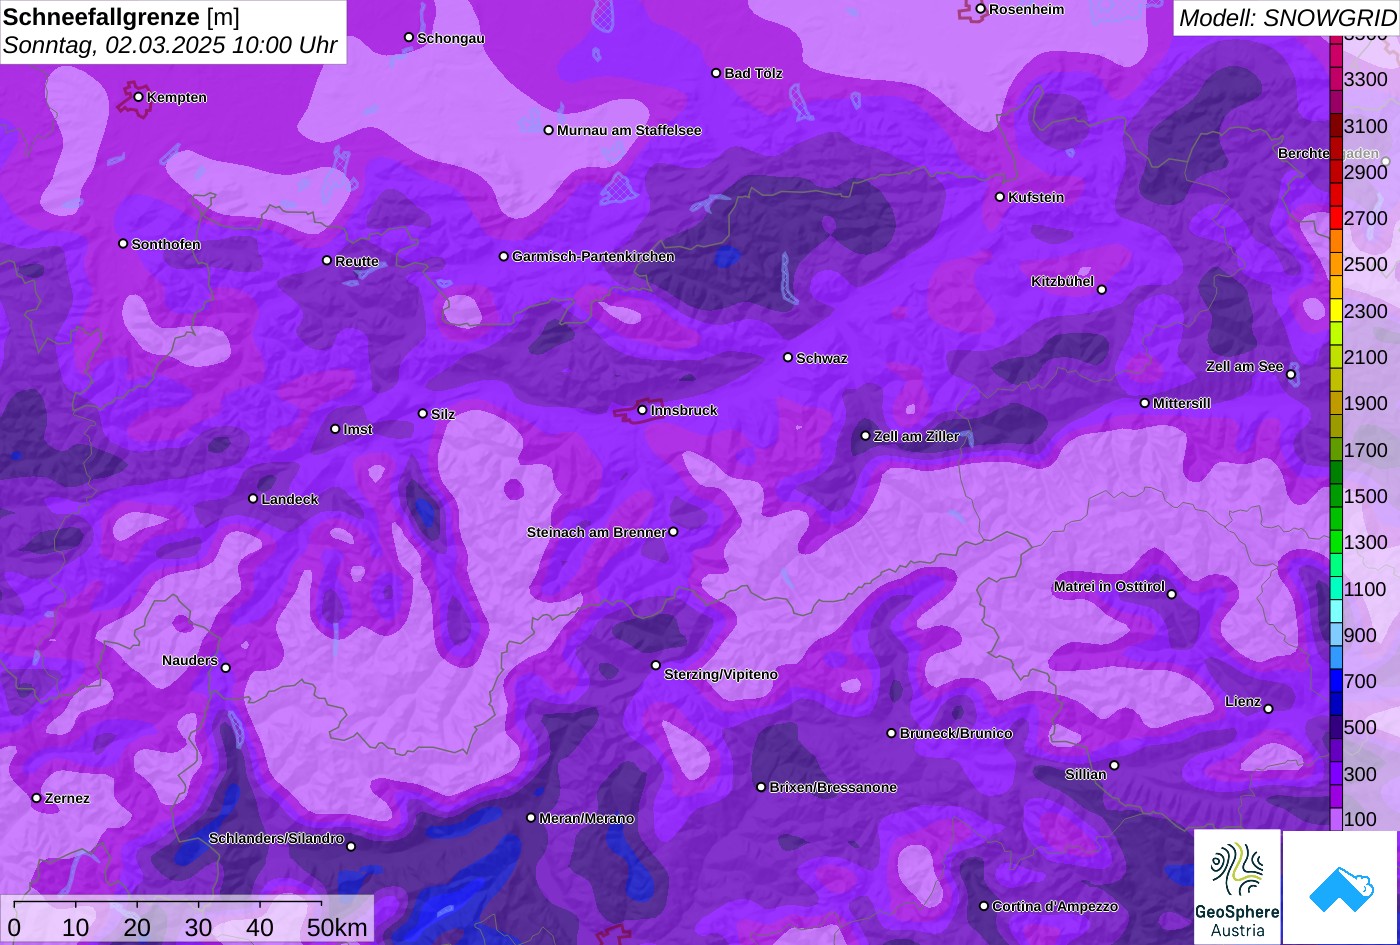This screenshot has height=945, width=1400.
Task: Click the Bruneck/Brunico label
Action: pyautogui.click(x=956, y=734)
